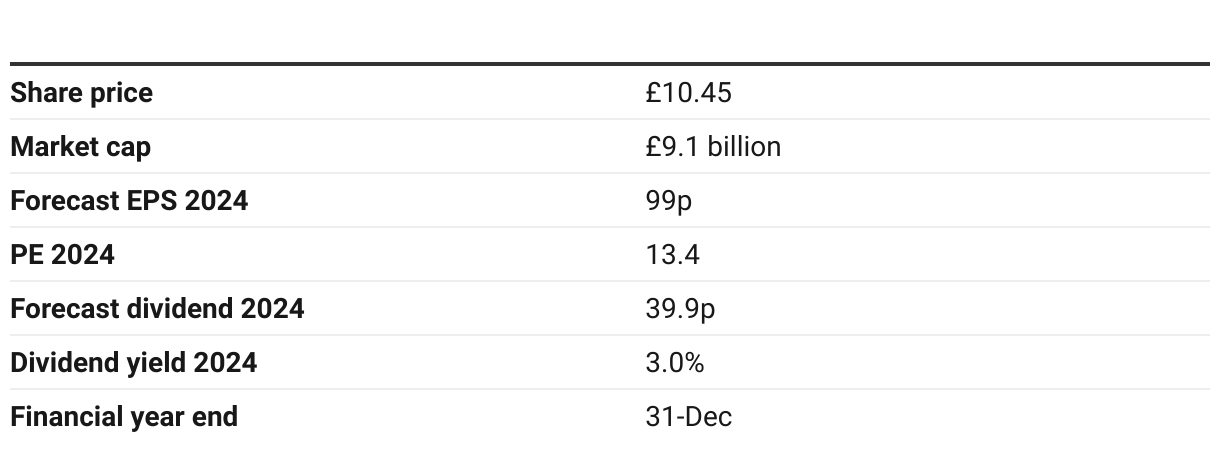The height and width of the screenshot is (452, 1220).
Task: Select the 3.0% yield value
Action: (674, 363)
